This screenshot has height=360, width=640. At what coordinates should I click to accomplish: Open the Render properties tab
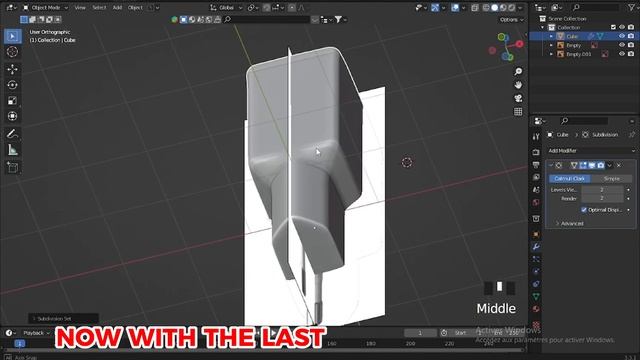point(536,152)
